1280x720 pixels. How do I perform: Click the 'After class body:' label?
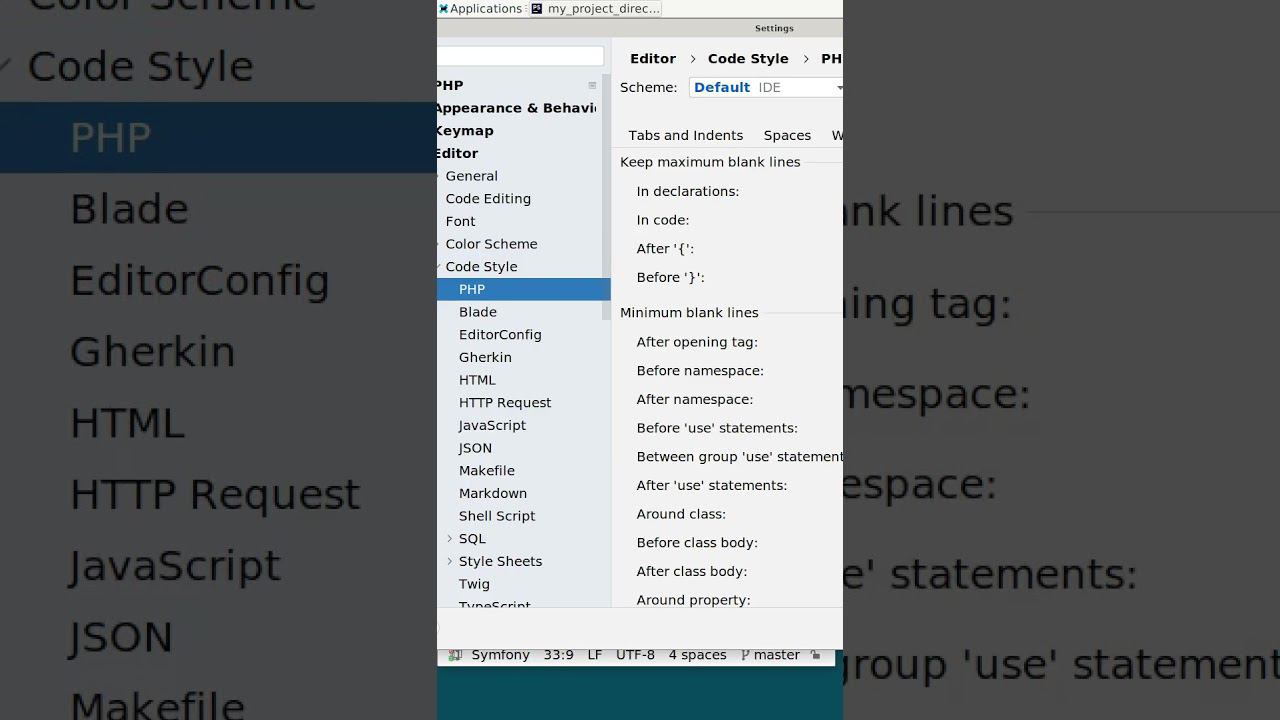pyautogui.click(x=692, y=571)
